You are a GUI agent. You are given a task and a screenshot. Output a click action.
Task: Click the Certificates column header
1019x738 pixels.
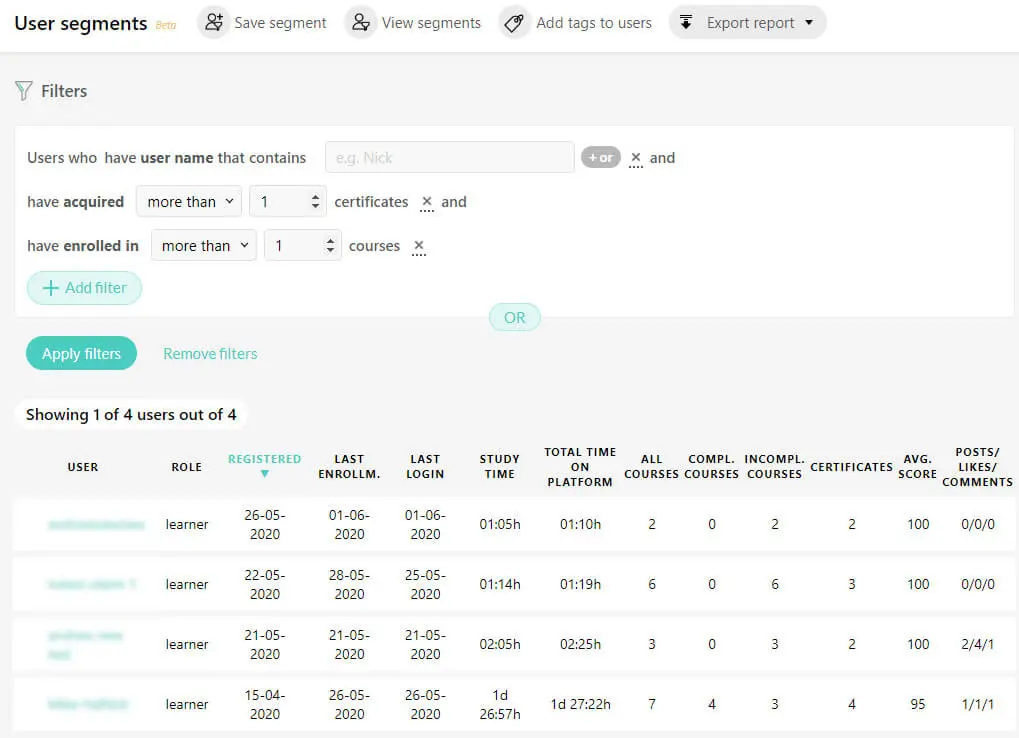pos(851,467)
